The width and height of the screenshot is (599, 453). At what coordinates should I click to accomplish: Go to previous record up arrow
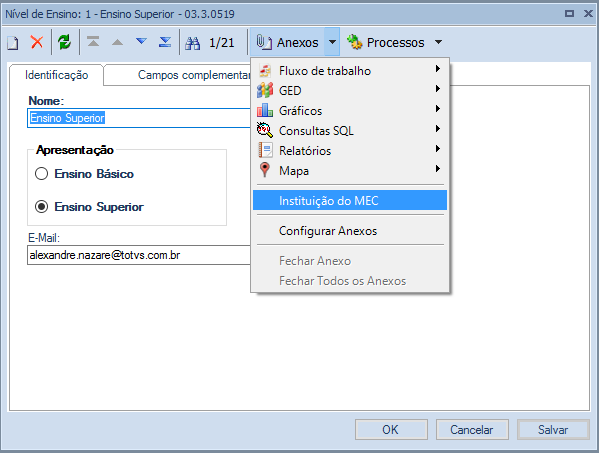117,42
